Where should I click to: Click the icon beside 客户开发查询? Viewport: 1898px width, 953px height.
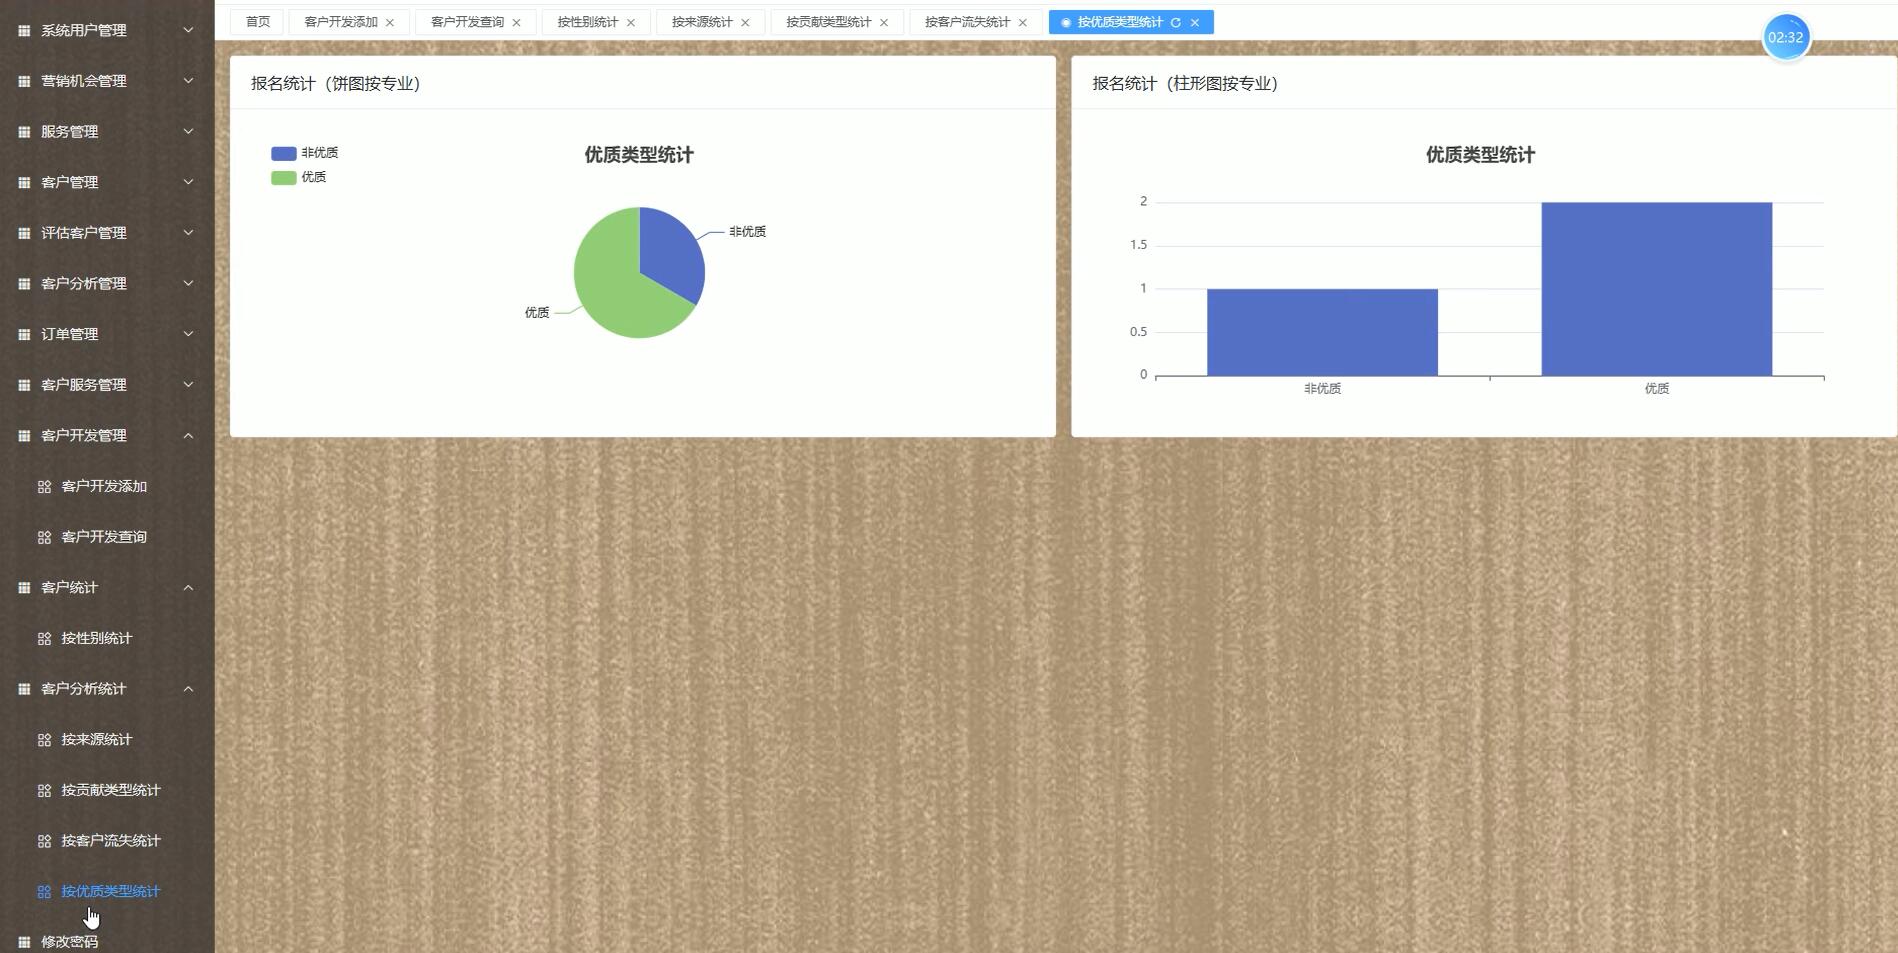(x=44, y=537)
